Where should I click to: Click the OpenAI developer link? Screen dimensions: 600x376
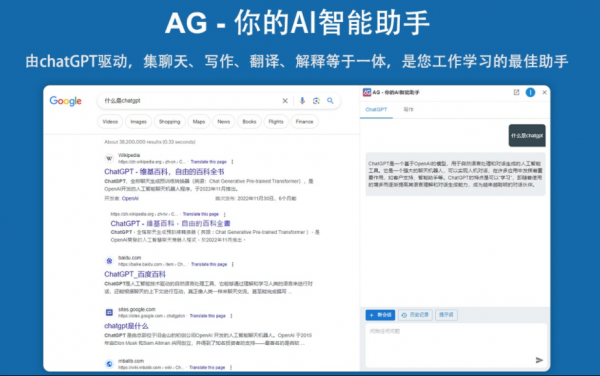point(130,199)
